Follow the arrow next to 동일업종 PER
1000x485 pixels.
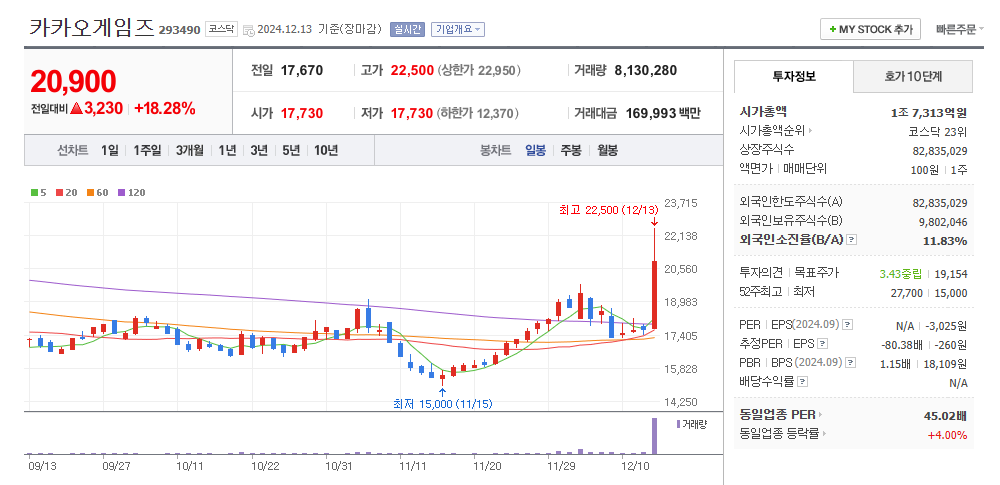coord(821,415)
